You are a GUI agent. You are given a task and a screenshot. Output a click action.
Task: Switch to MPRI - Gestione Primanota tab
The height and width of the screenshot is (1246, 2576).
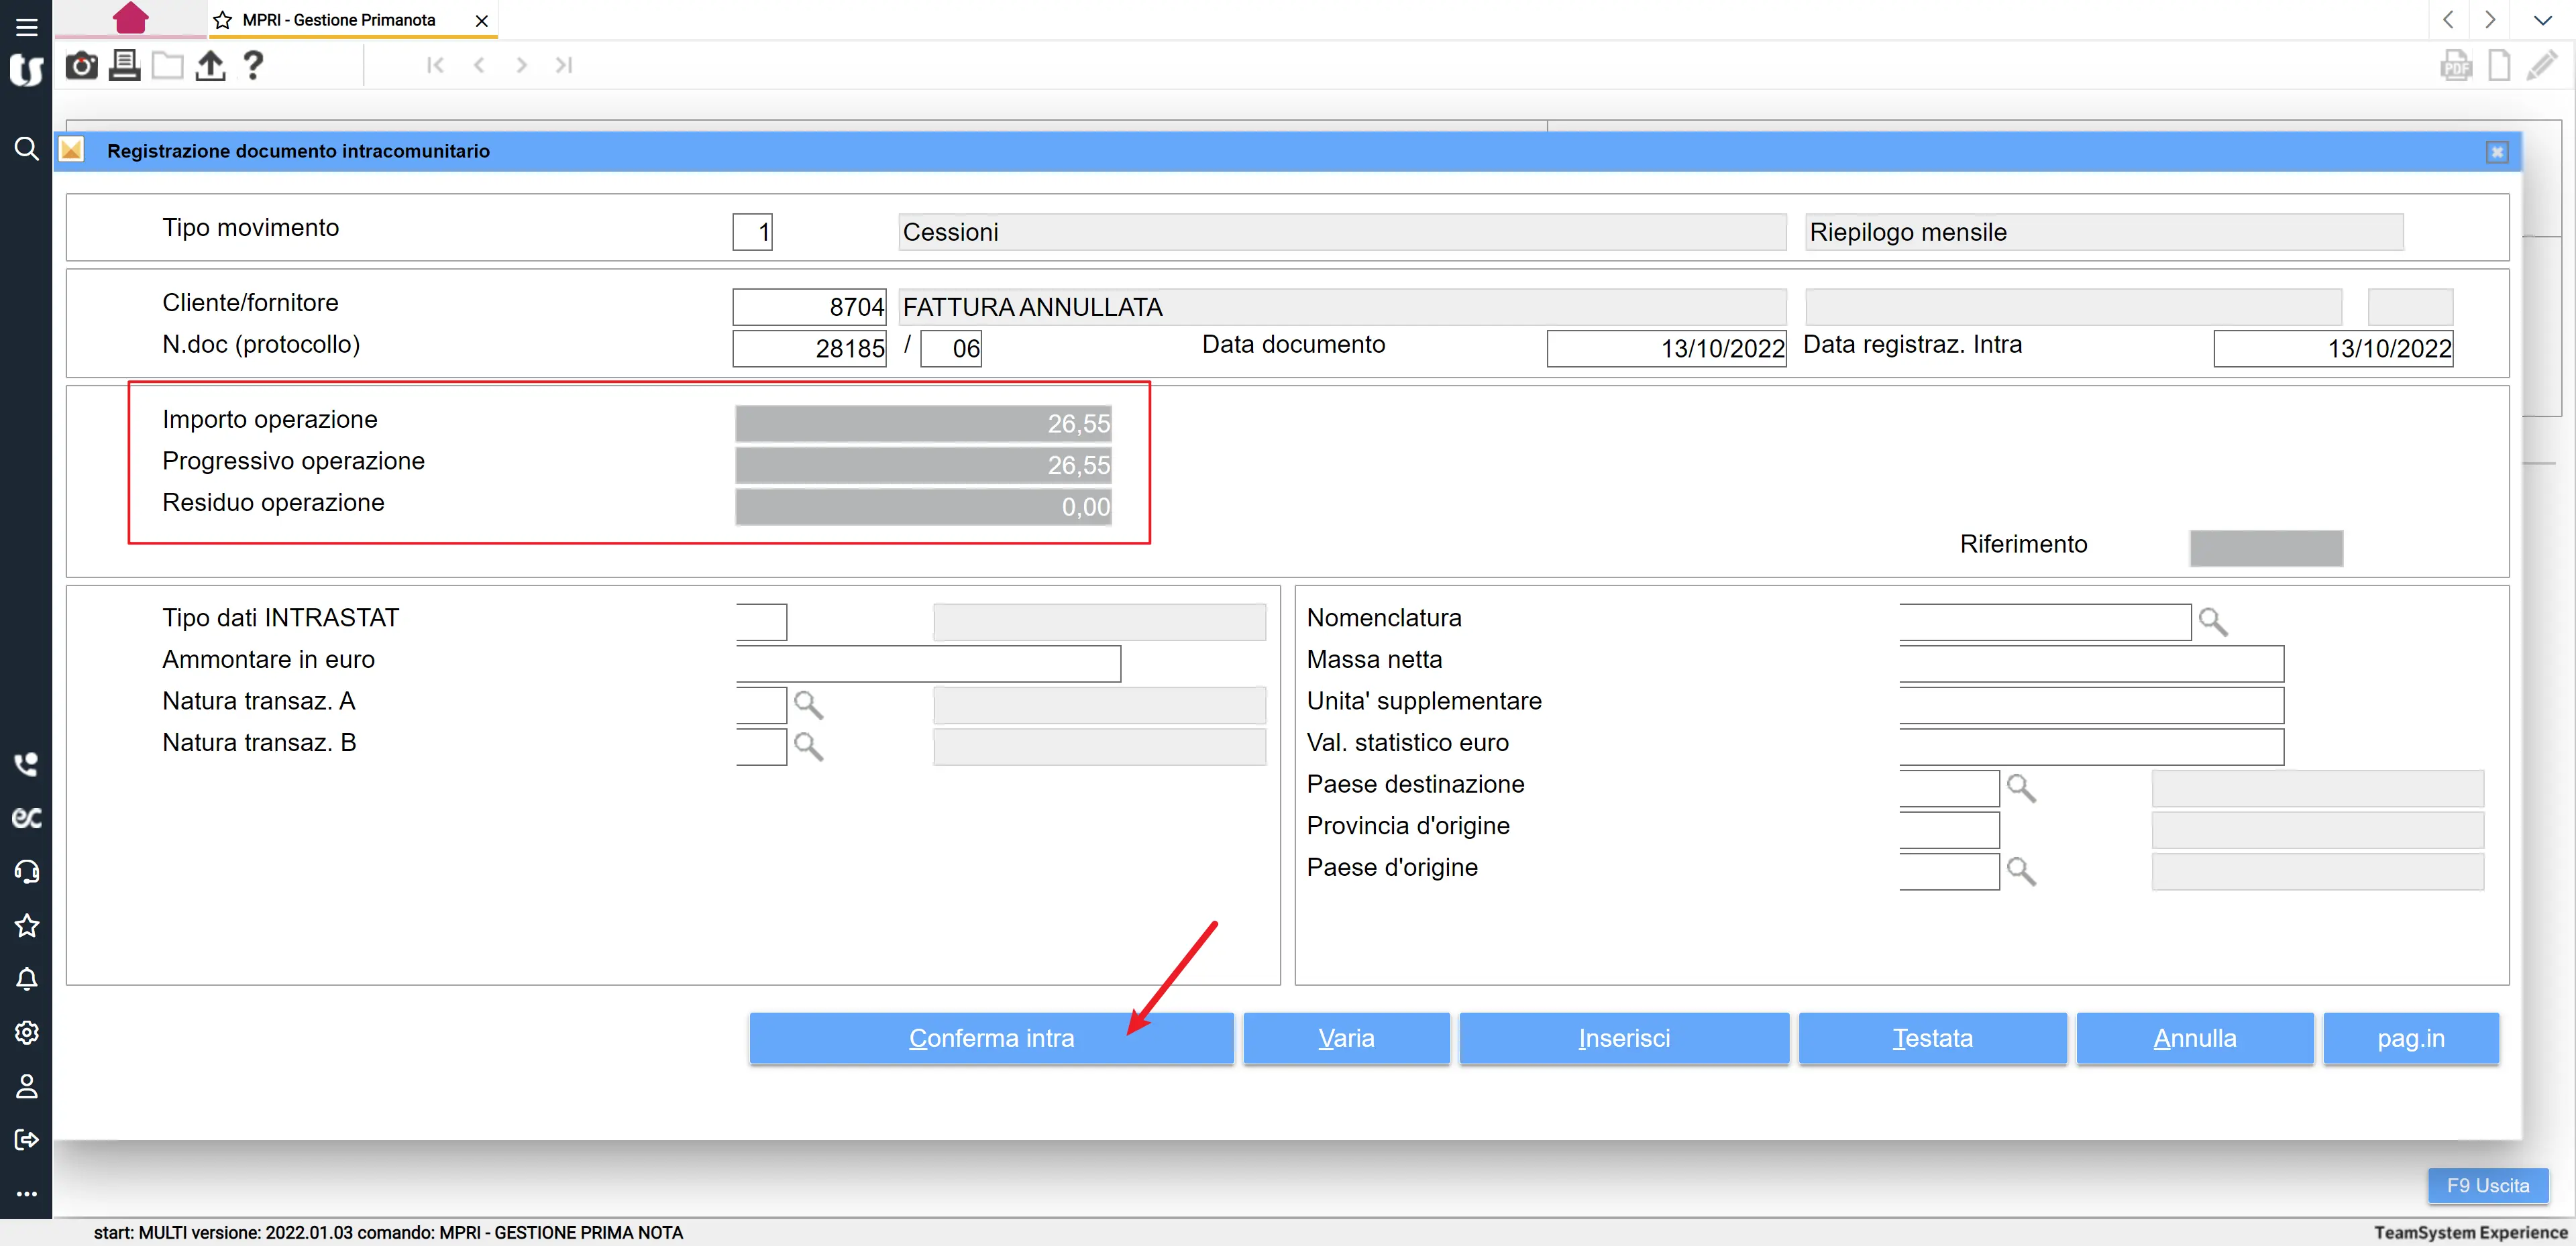[338, 20]
